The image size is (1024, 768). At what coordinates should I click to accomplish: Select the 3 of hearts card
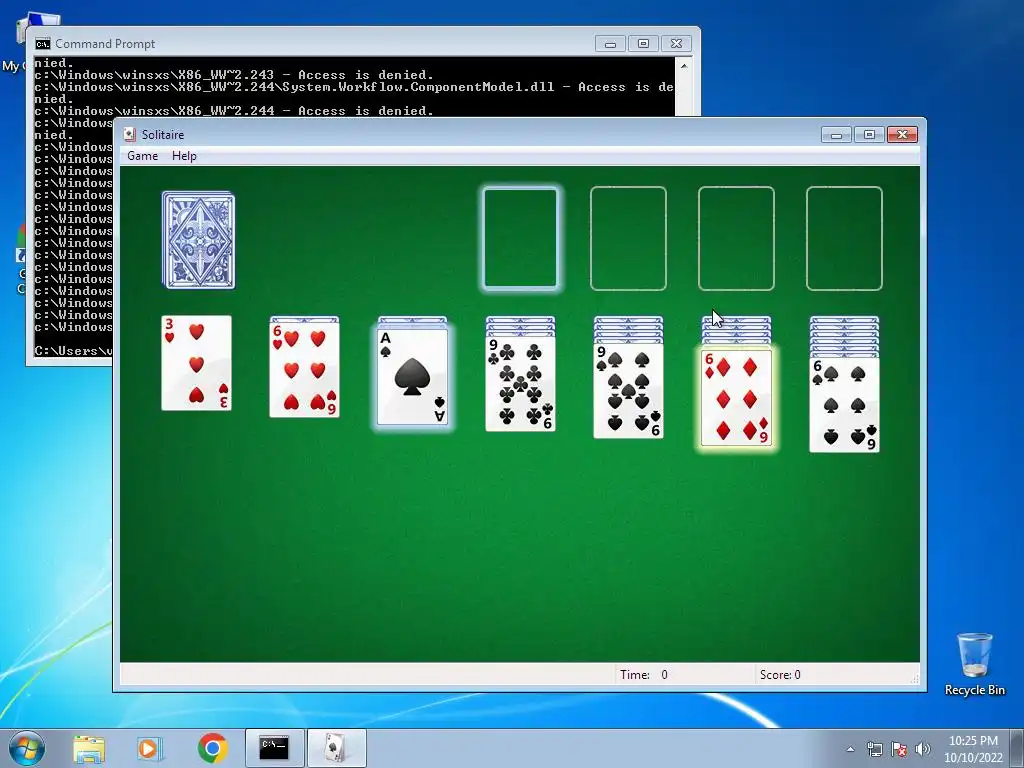click(197, 363)
